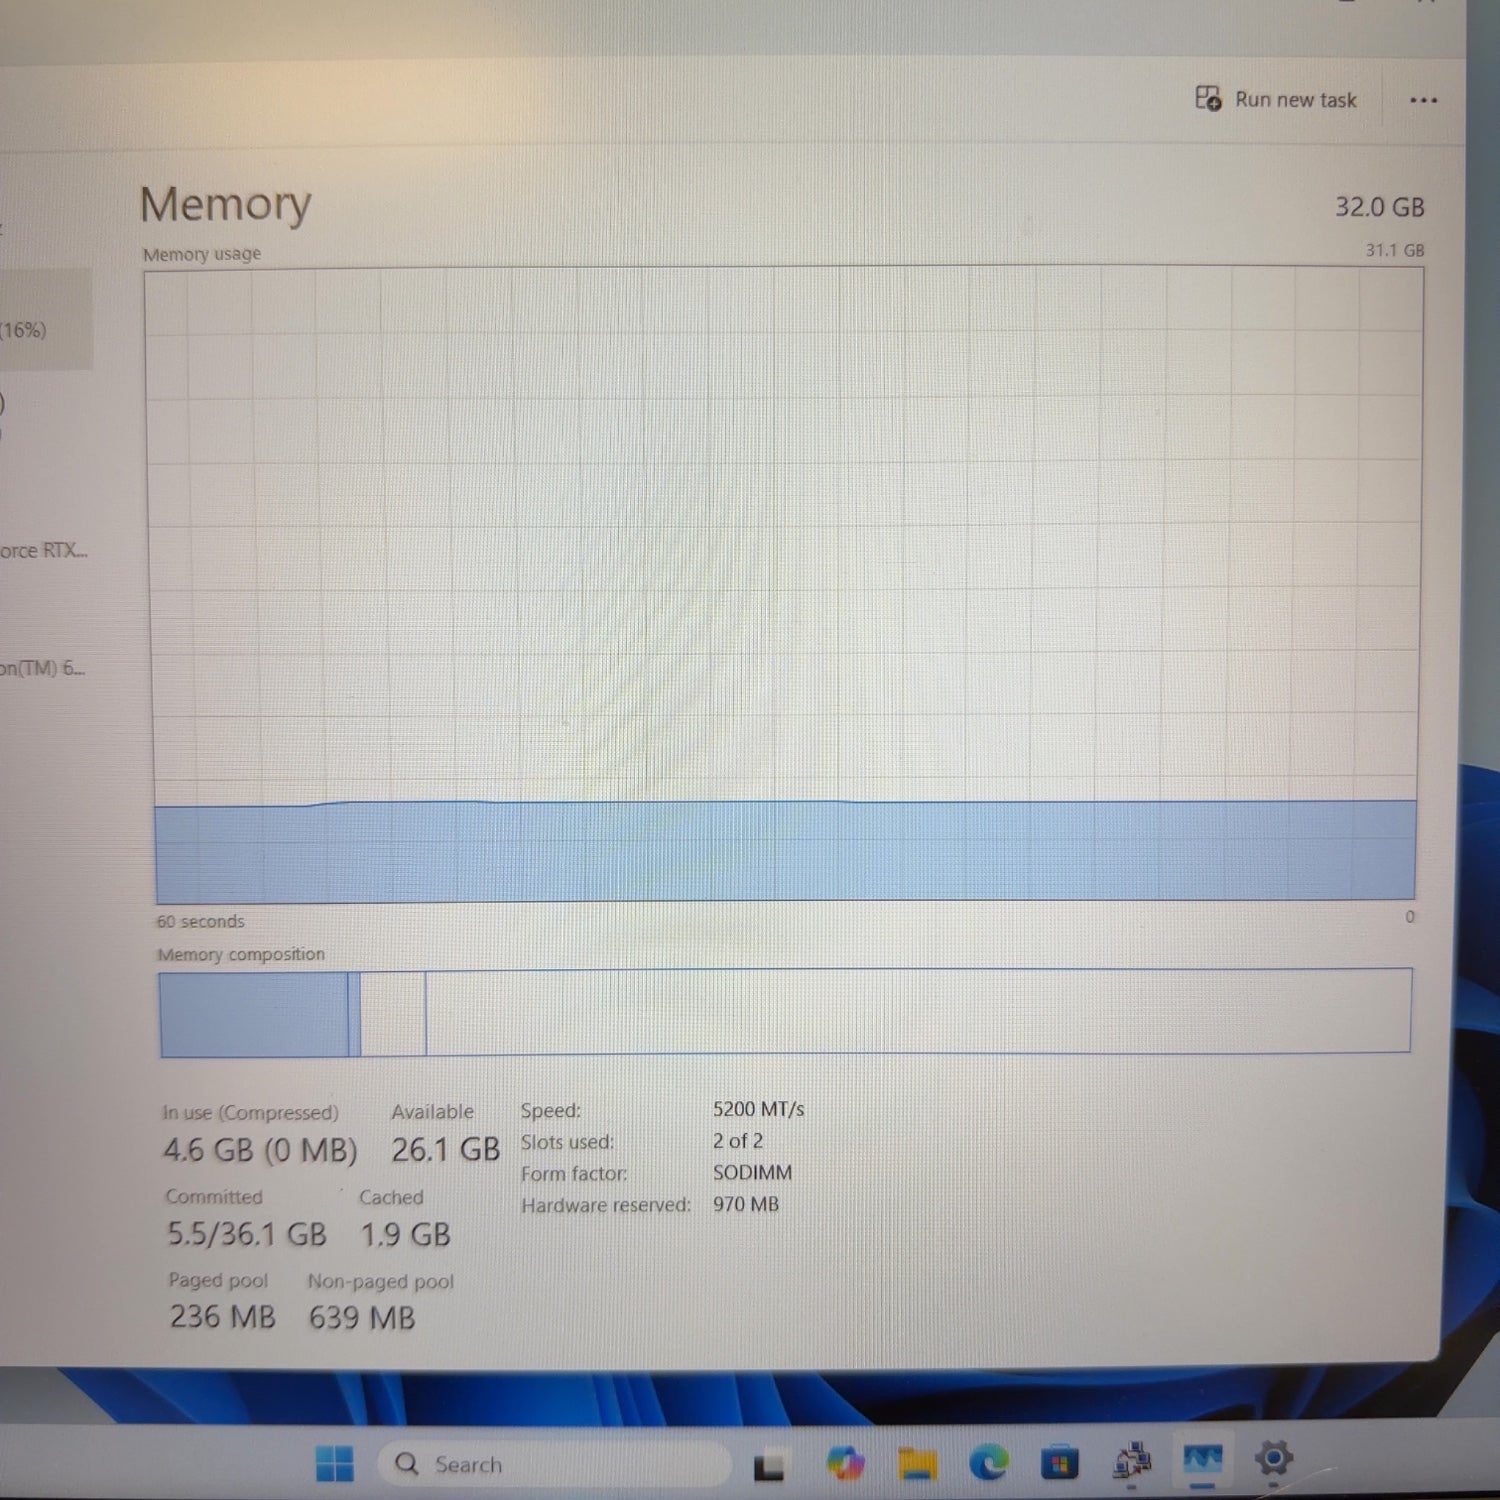Select the Radeon(TM) GPU sidebar item
This screenshot has width=1500, height=1500.
click(x=43, y=668)
